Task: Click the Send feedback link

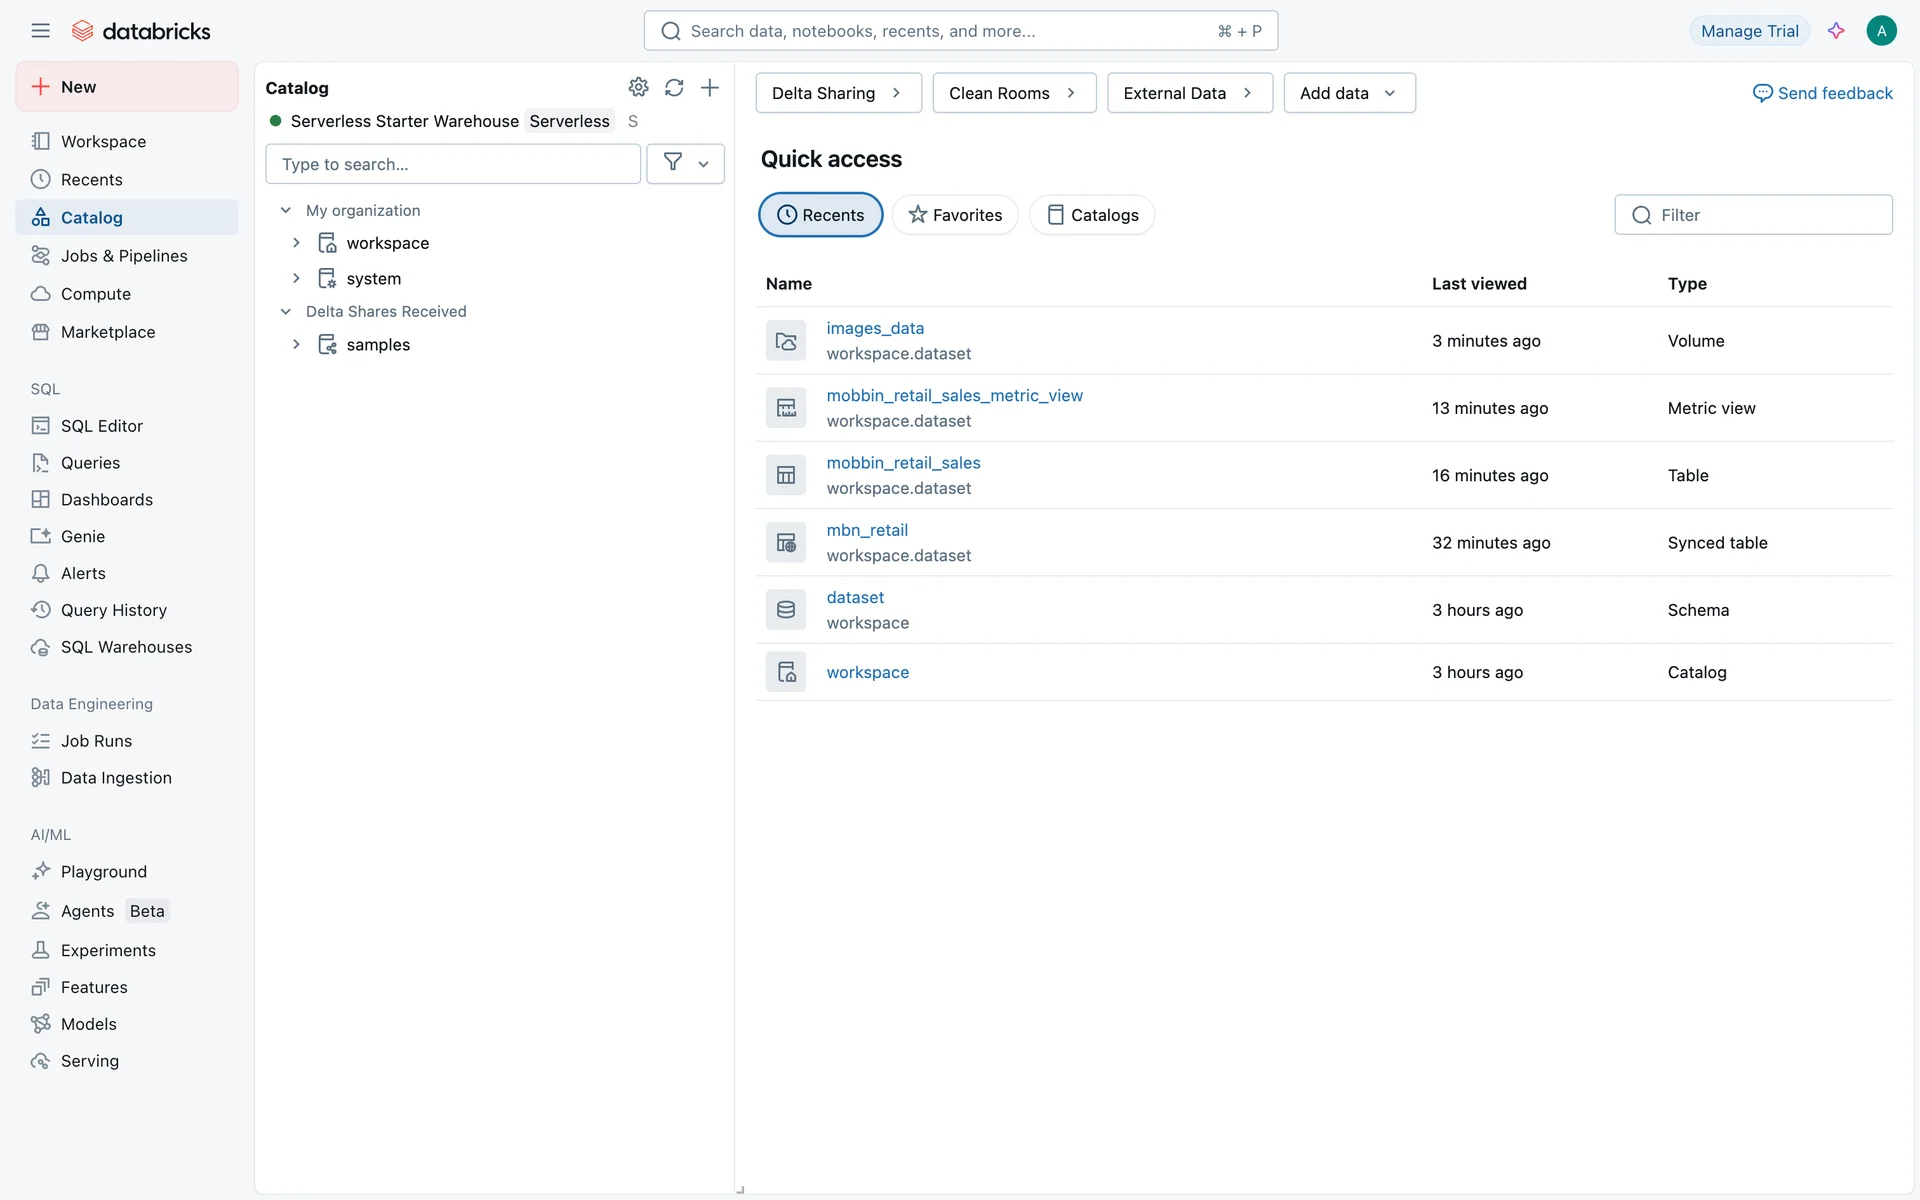Action: tap(1823, 93)
